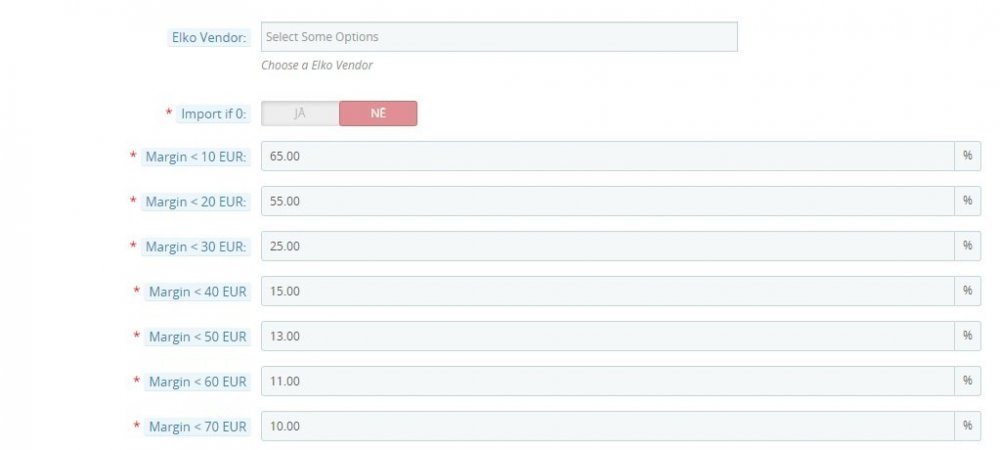Switch Import if 0 to JĀ

point(299,114)
